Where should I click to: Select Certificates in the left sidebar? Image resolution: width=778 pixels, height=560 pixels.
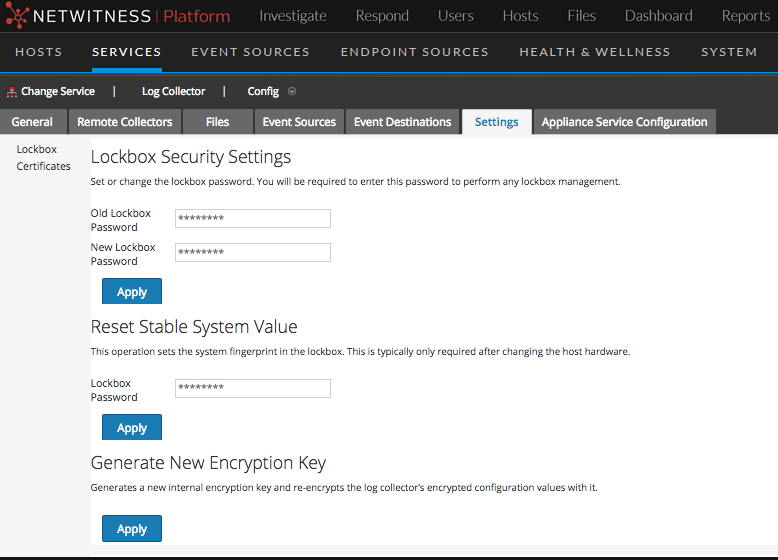coord(43,166)
